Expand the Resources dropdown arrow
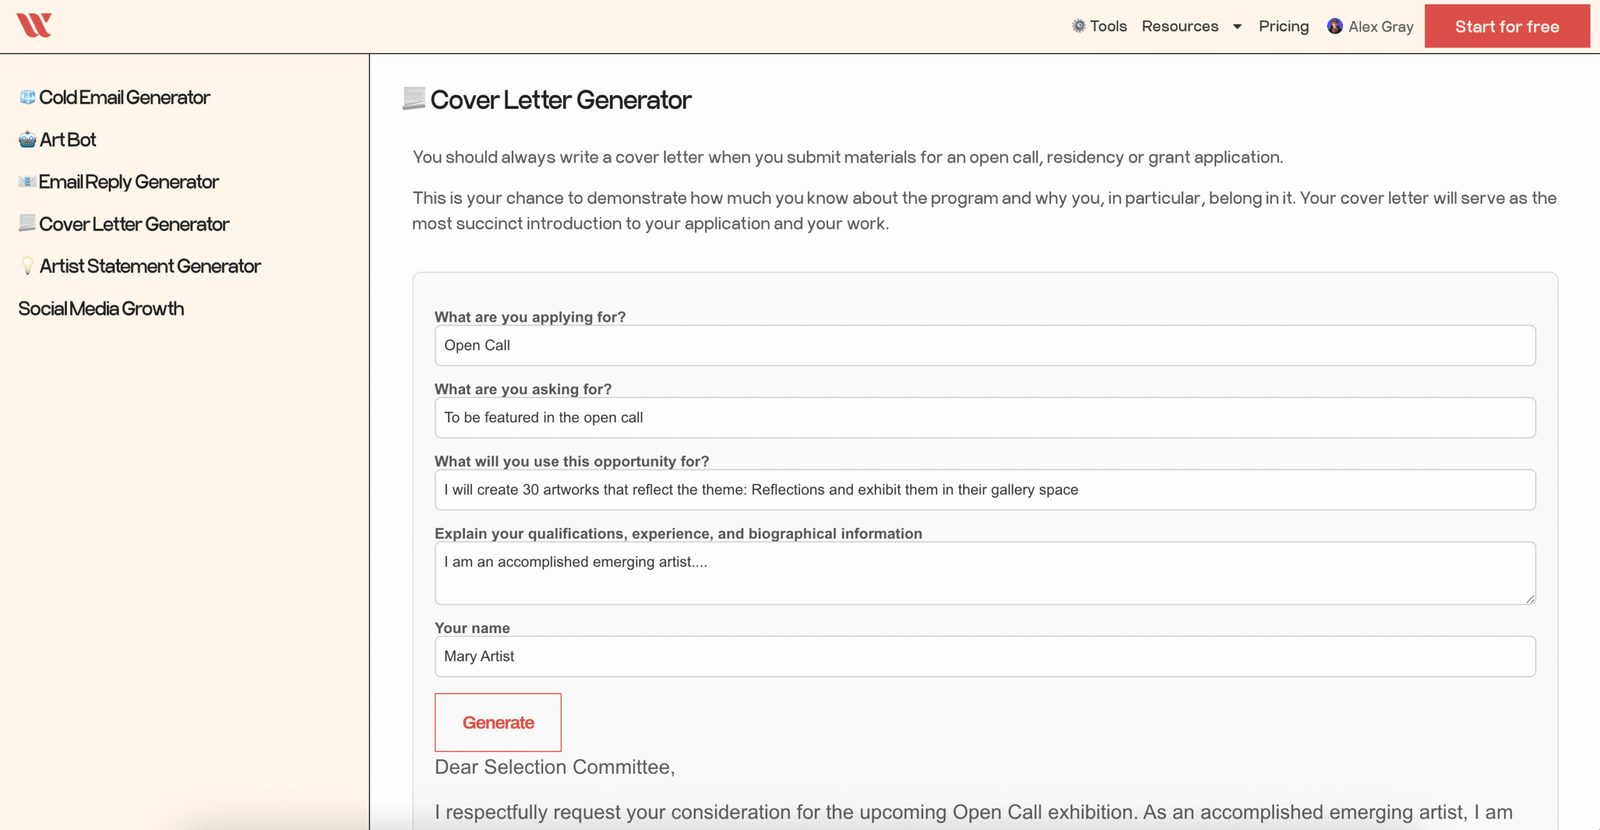Viewport: 1600px width, 830px height. [1237, 27]
